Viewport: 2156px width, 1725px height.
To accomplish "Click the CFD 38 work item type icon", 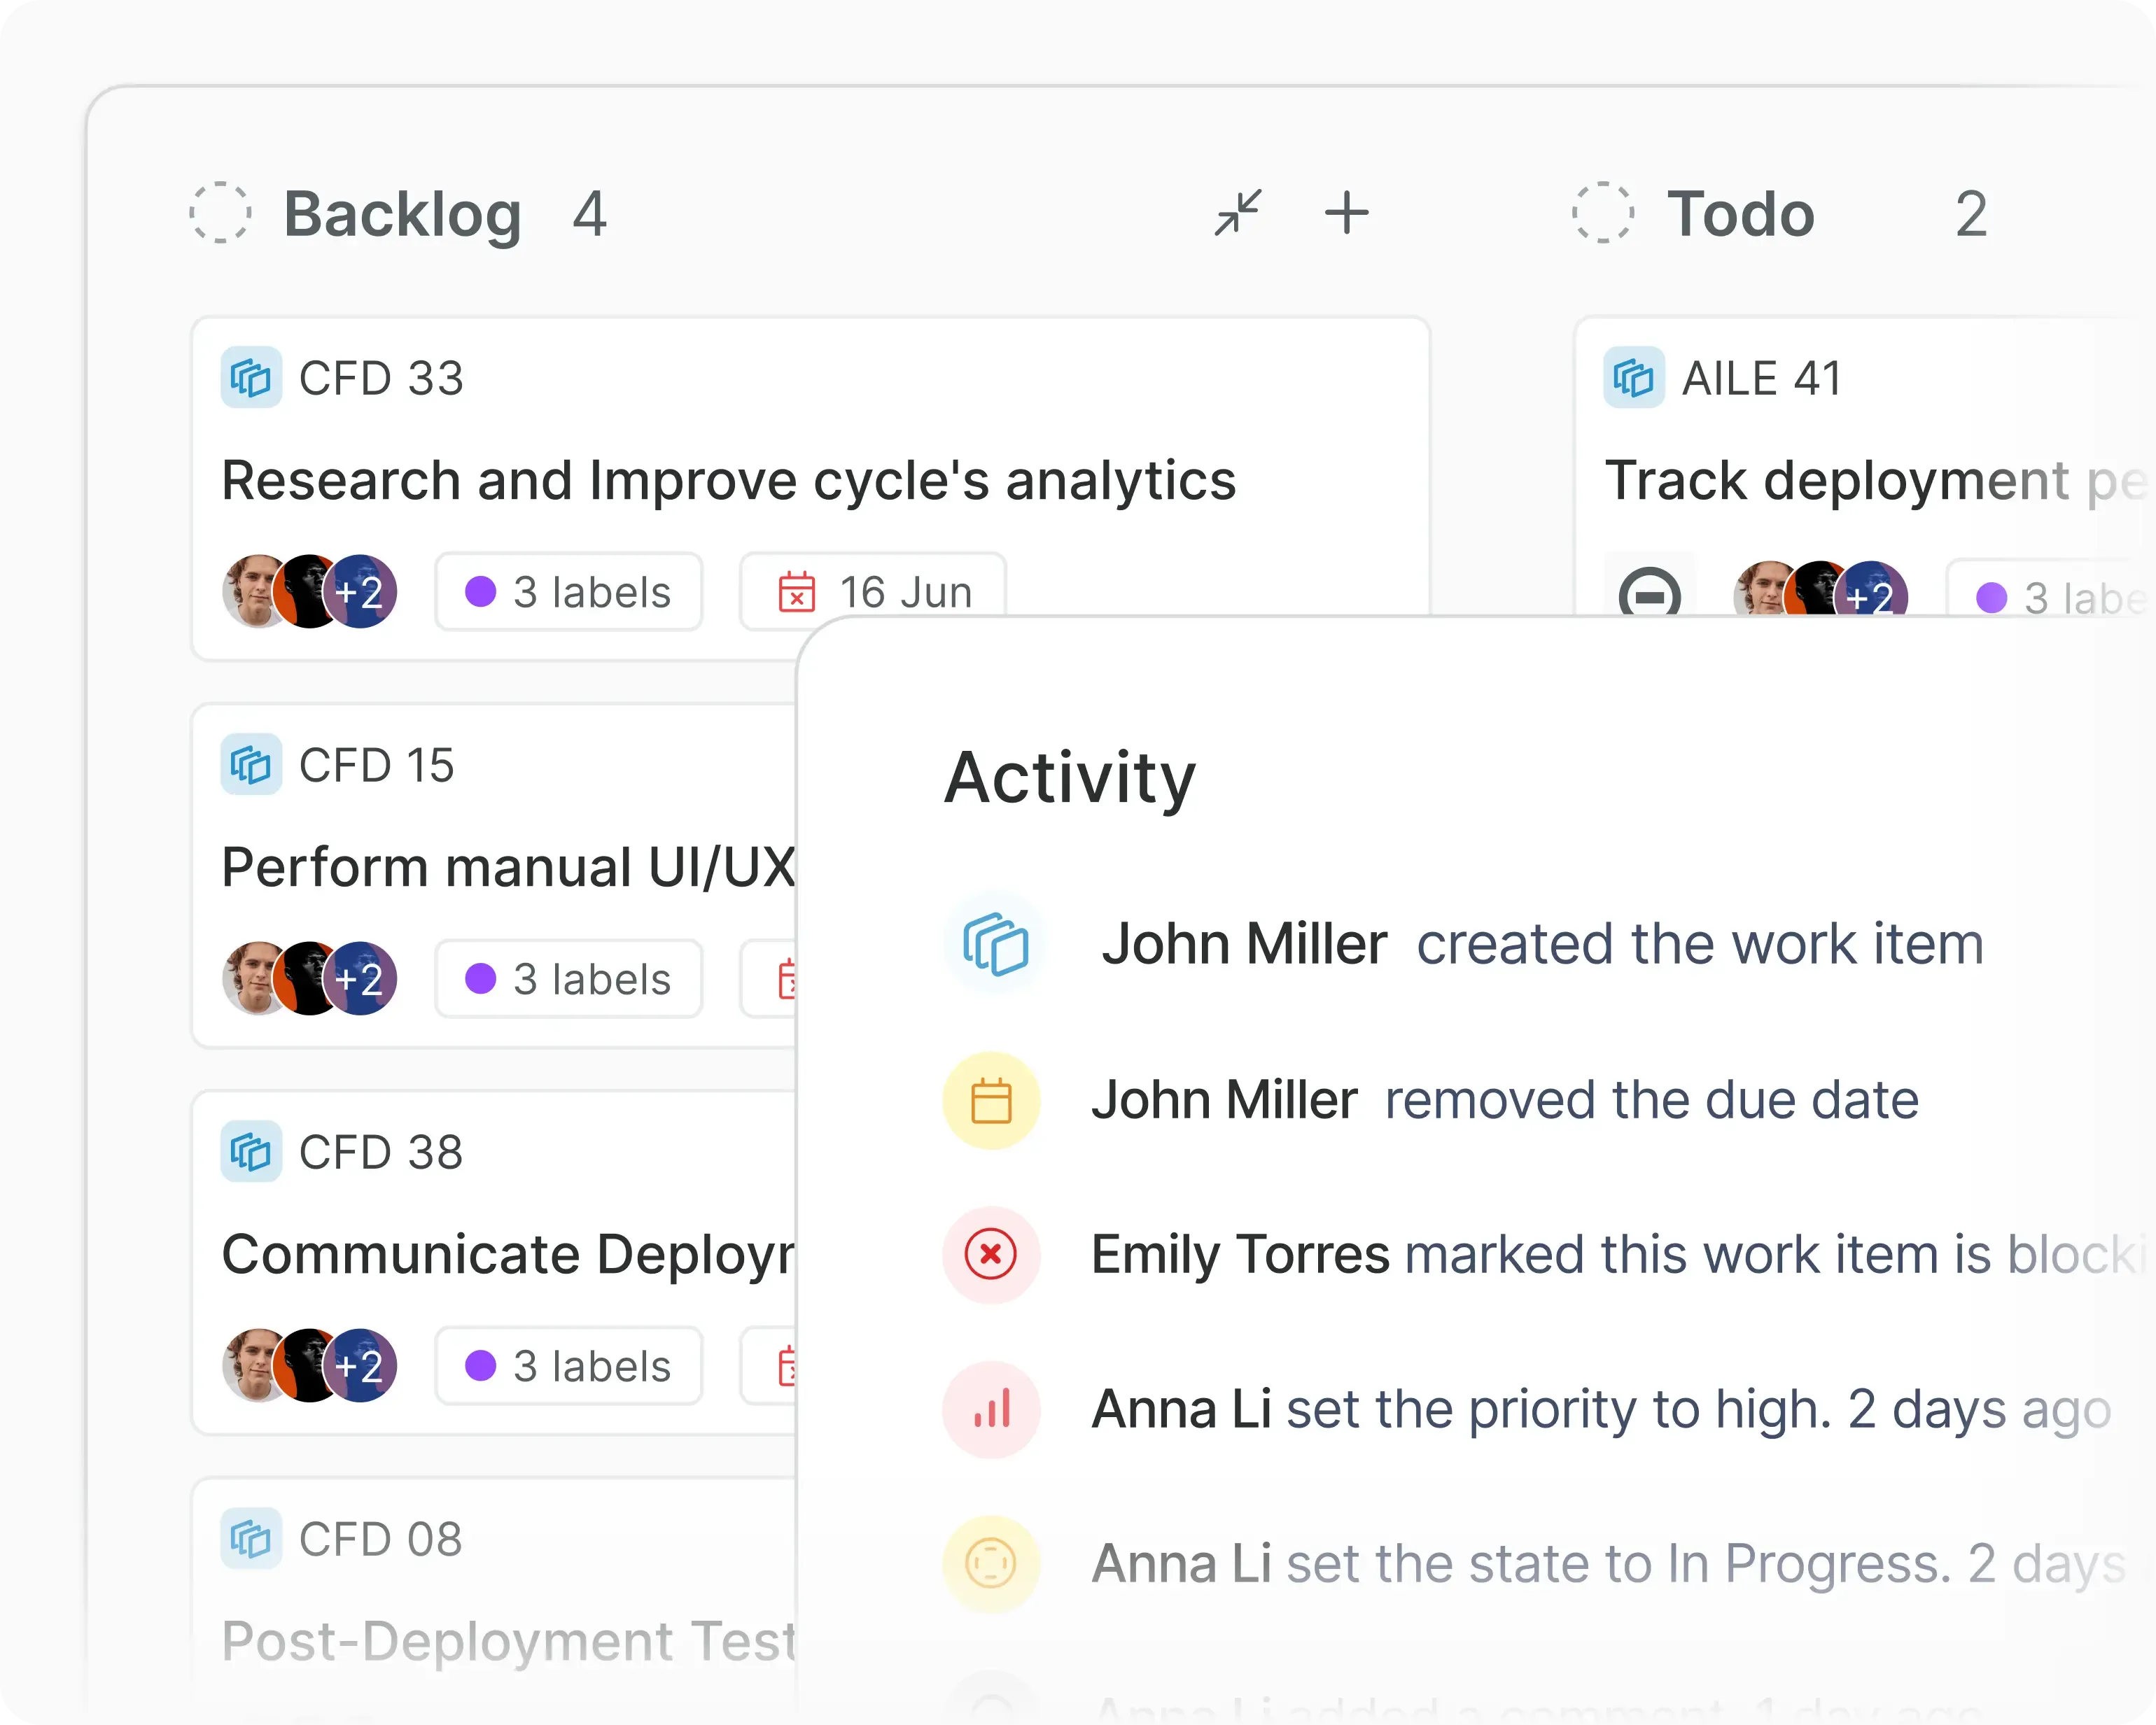I will tap(251, 1151).
